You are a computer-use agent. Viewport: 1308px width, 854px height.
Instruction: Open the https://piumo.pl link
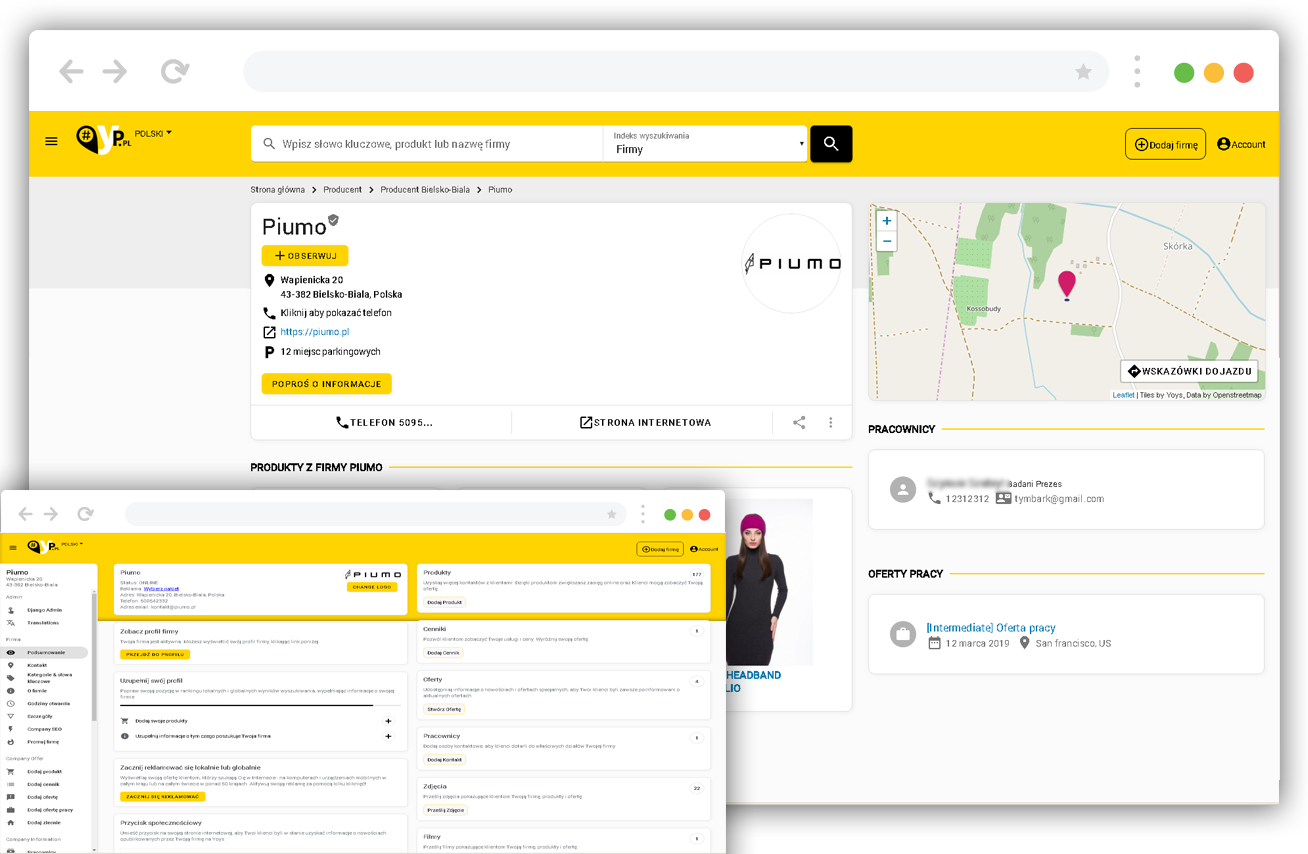click(x=314, y=332)
